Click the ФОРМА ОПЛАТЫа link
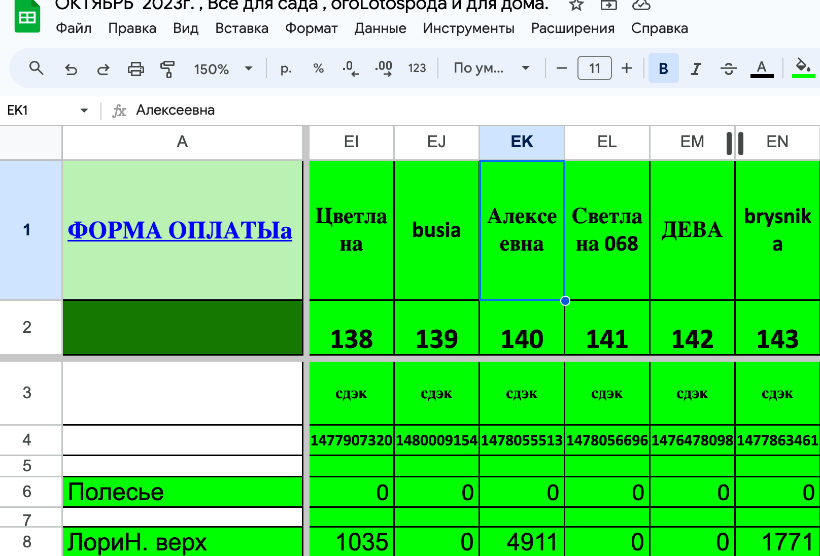The width and height of the screenshot is (820, 556). 180,231
